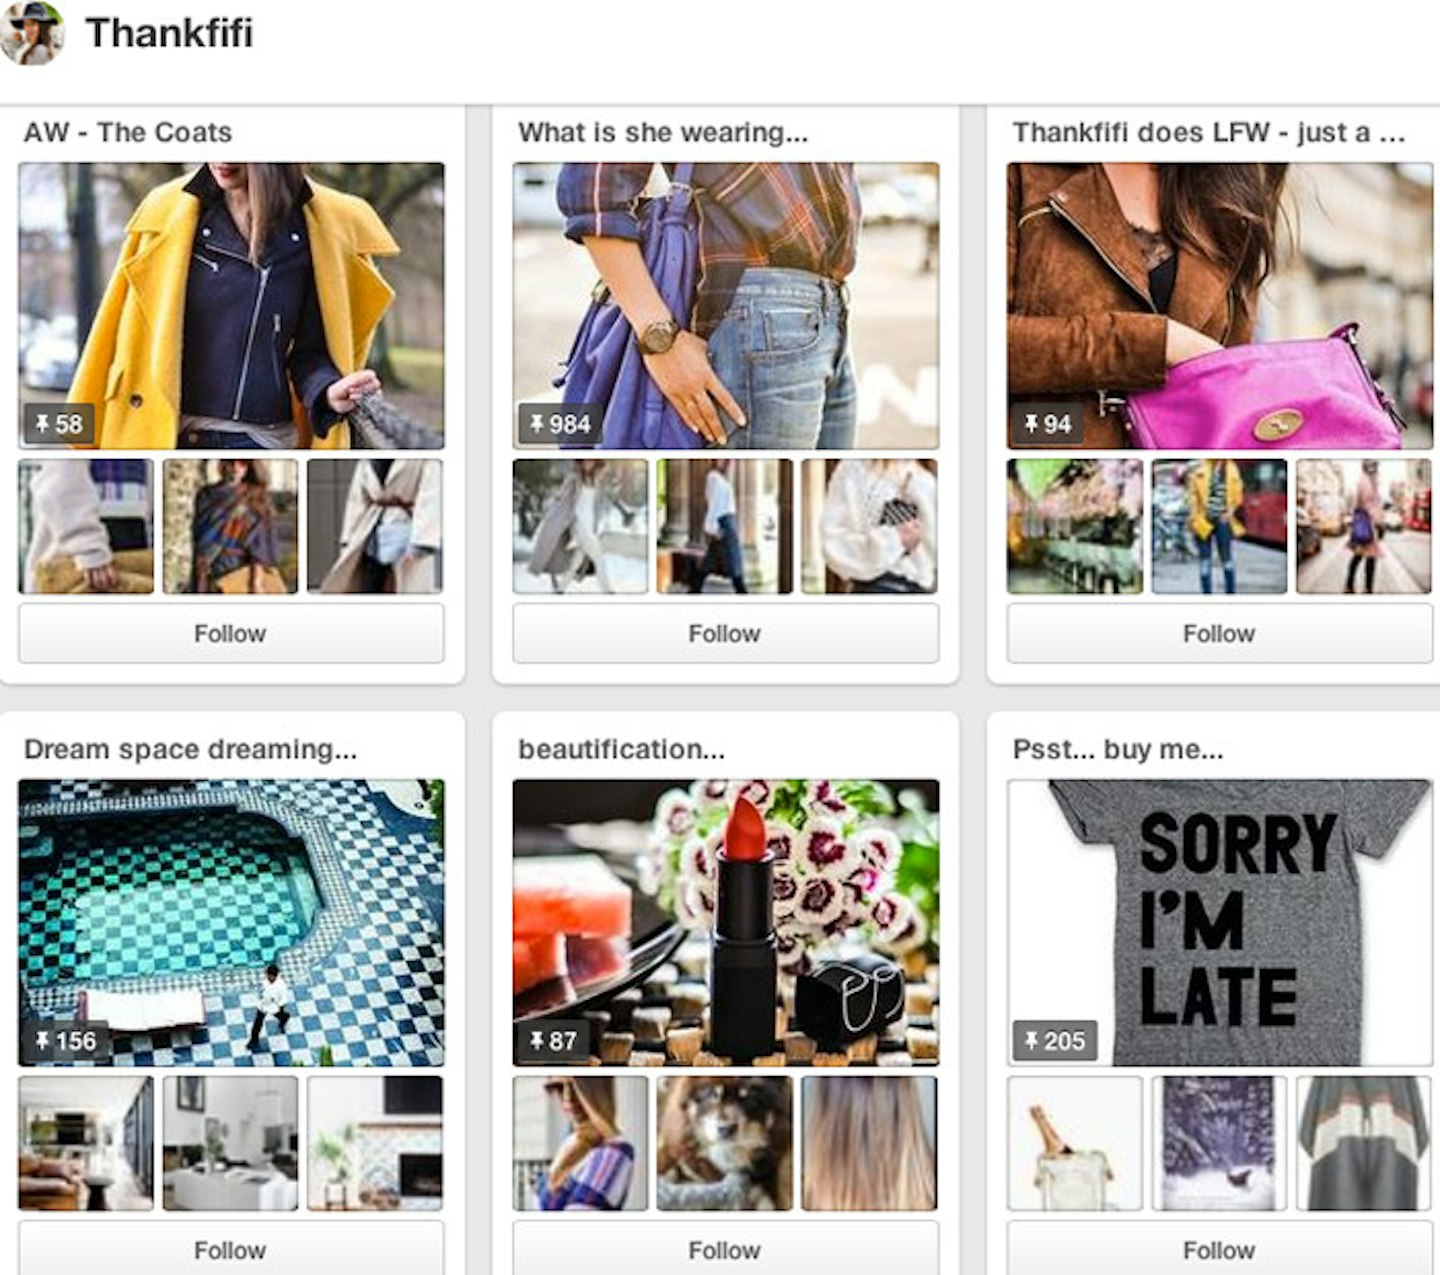Click the 156 pins badge on Dream space dreaming
This screenshot has height=1275, width=1440.
65,1041
